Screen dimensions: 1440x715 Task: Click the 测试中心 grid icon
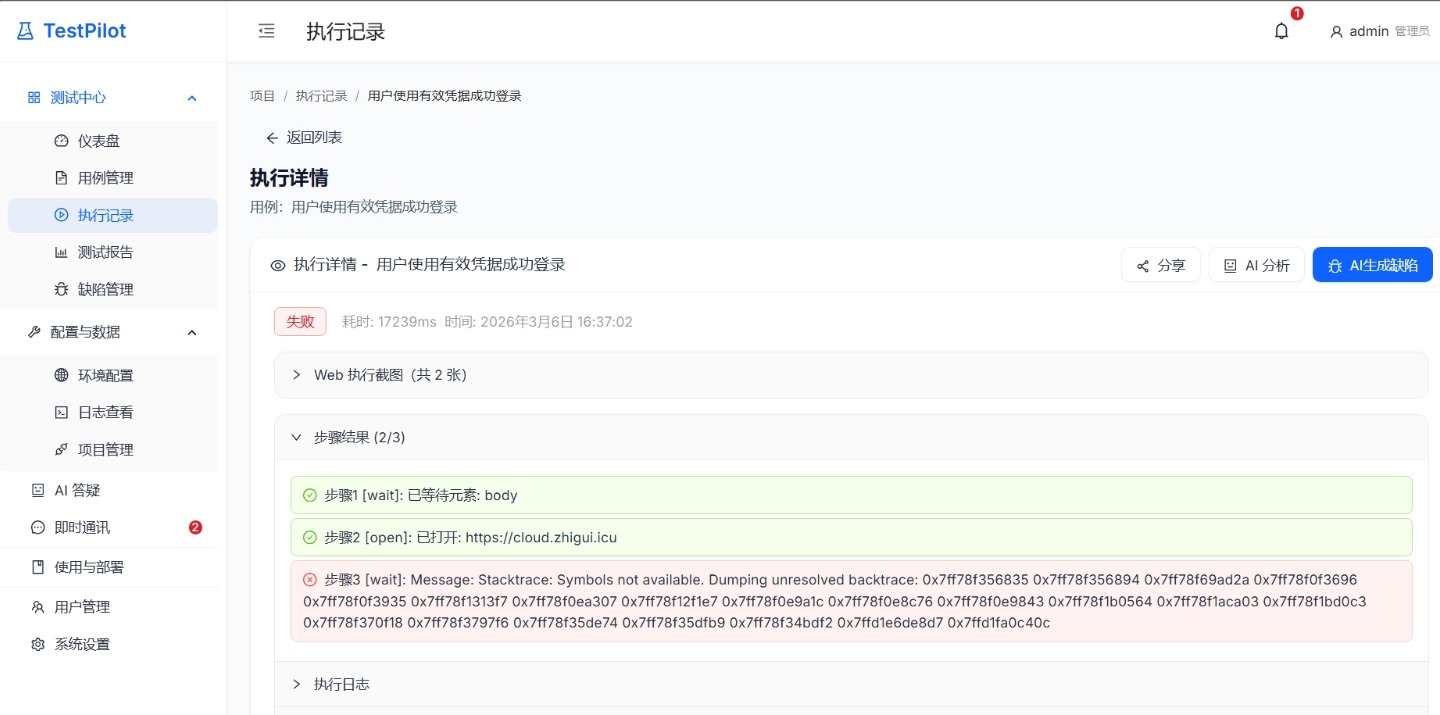(34, 97)
